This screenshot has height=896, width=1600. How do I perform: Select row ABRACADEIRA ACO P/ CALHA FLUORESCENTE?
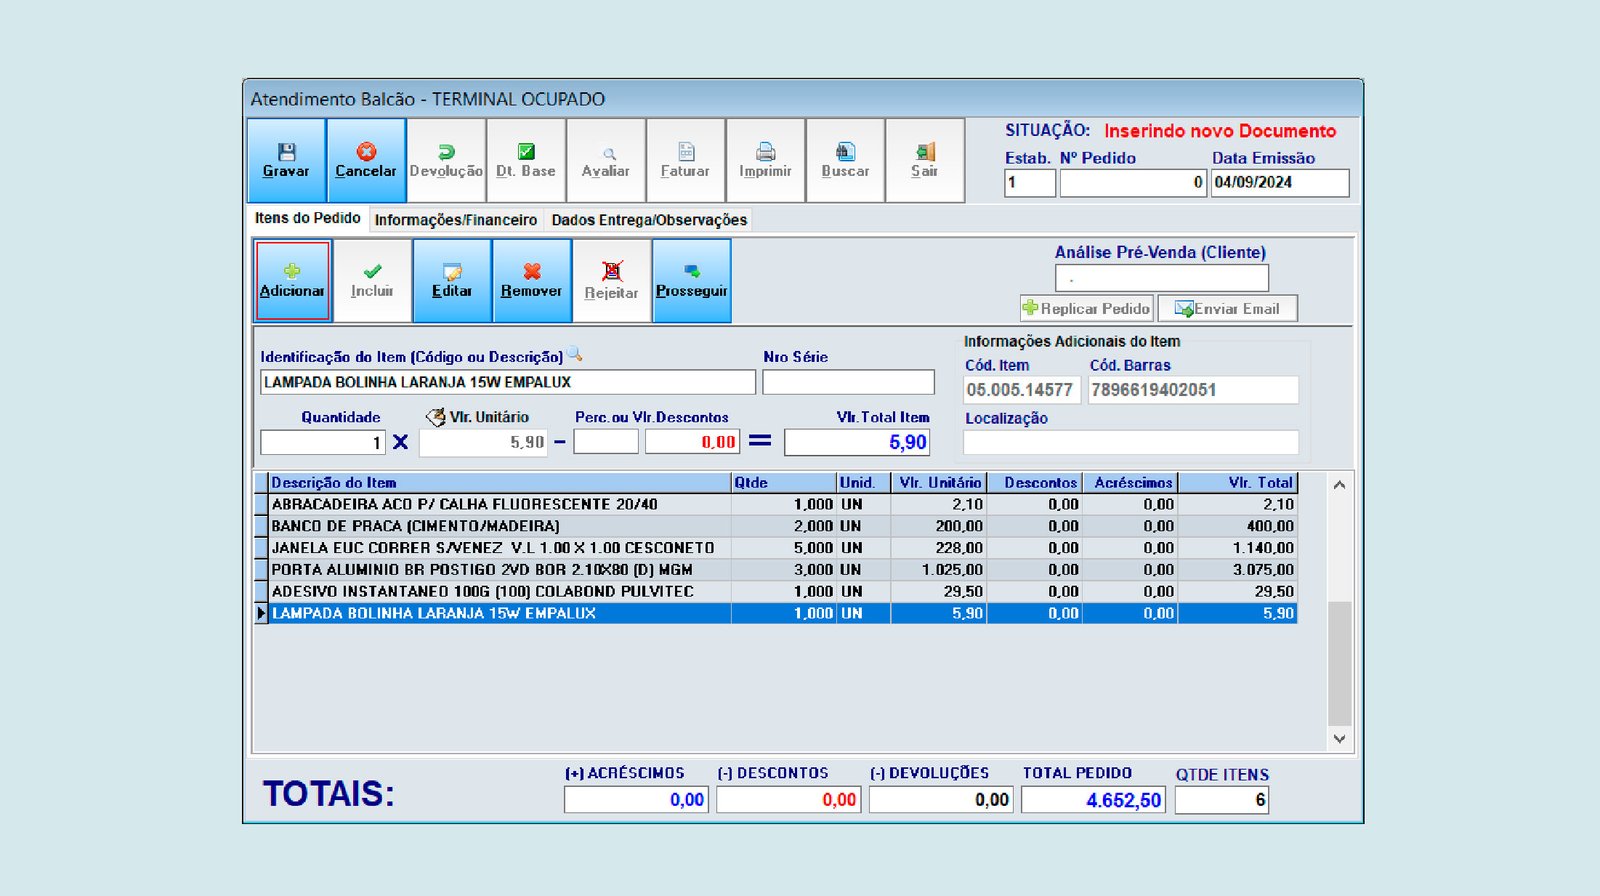(776, 504)
